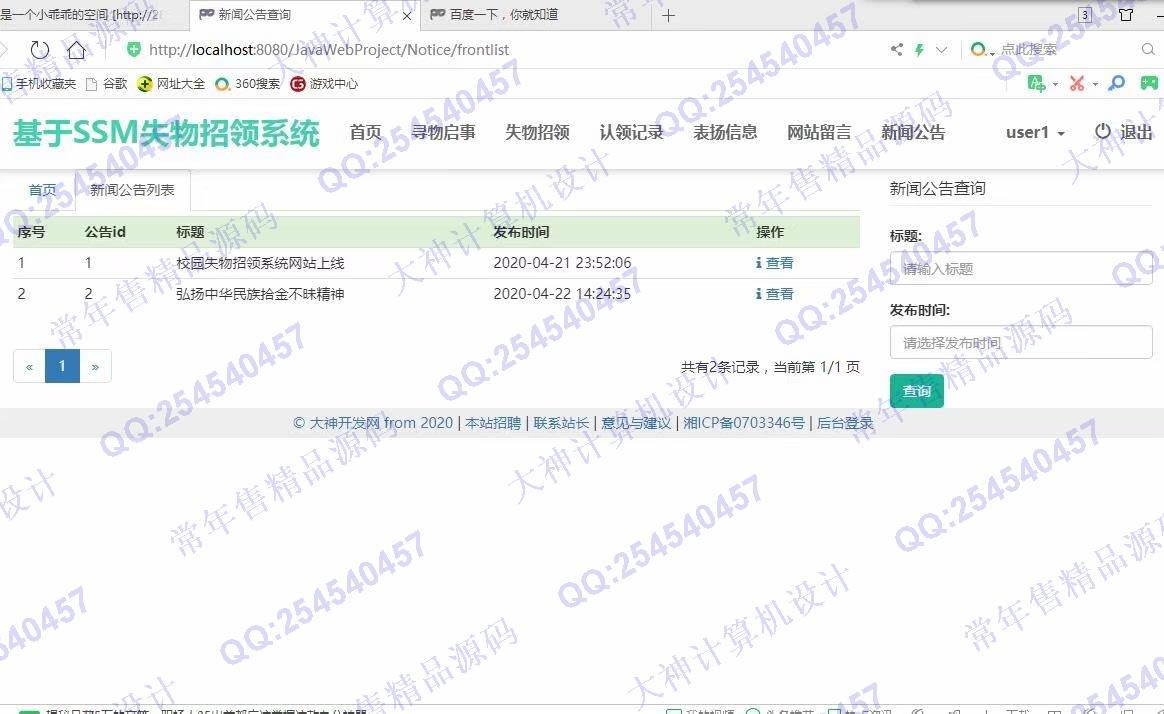The width and height of the screenshot is (1164, 714).
Task: Open a new browser tab with plus icon
Action: [669, 15]
